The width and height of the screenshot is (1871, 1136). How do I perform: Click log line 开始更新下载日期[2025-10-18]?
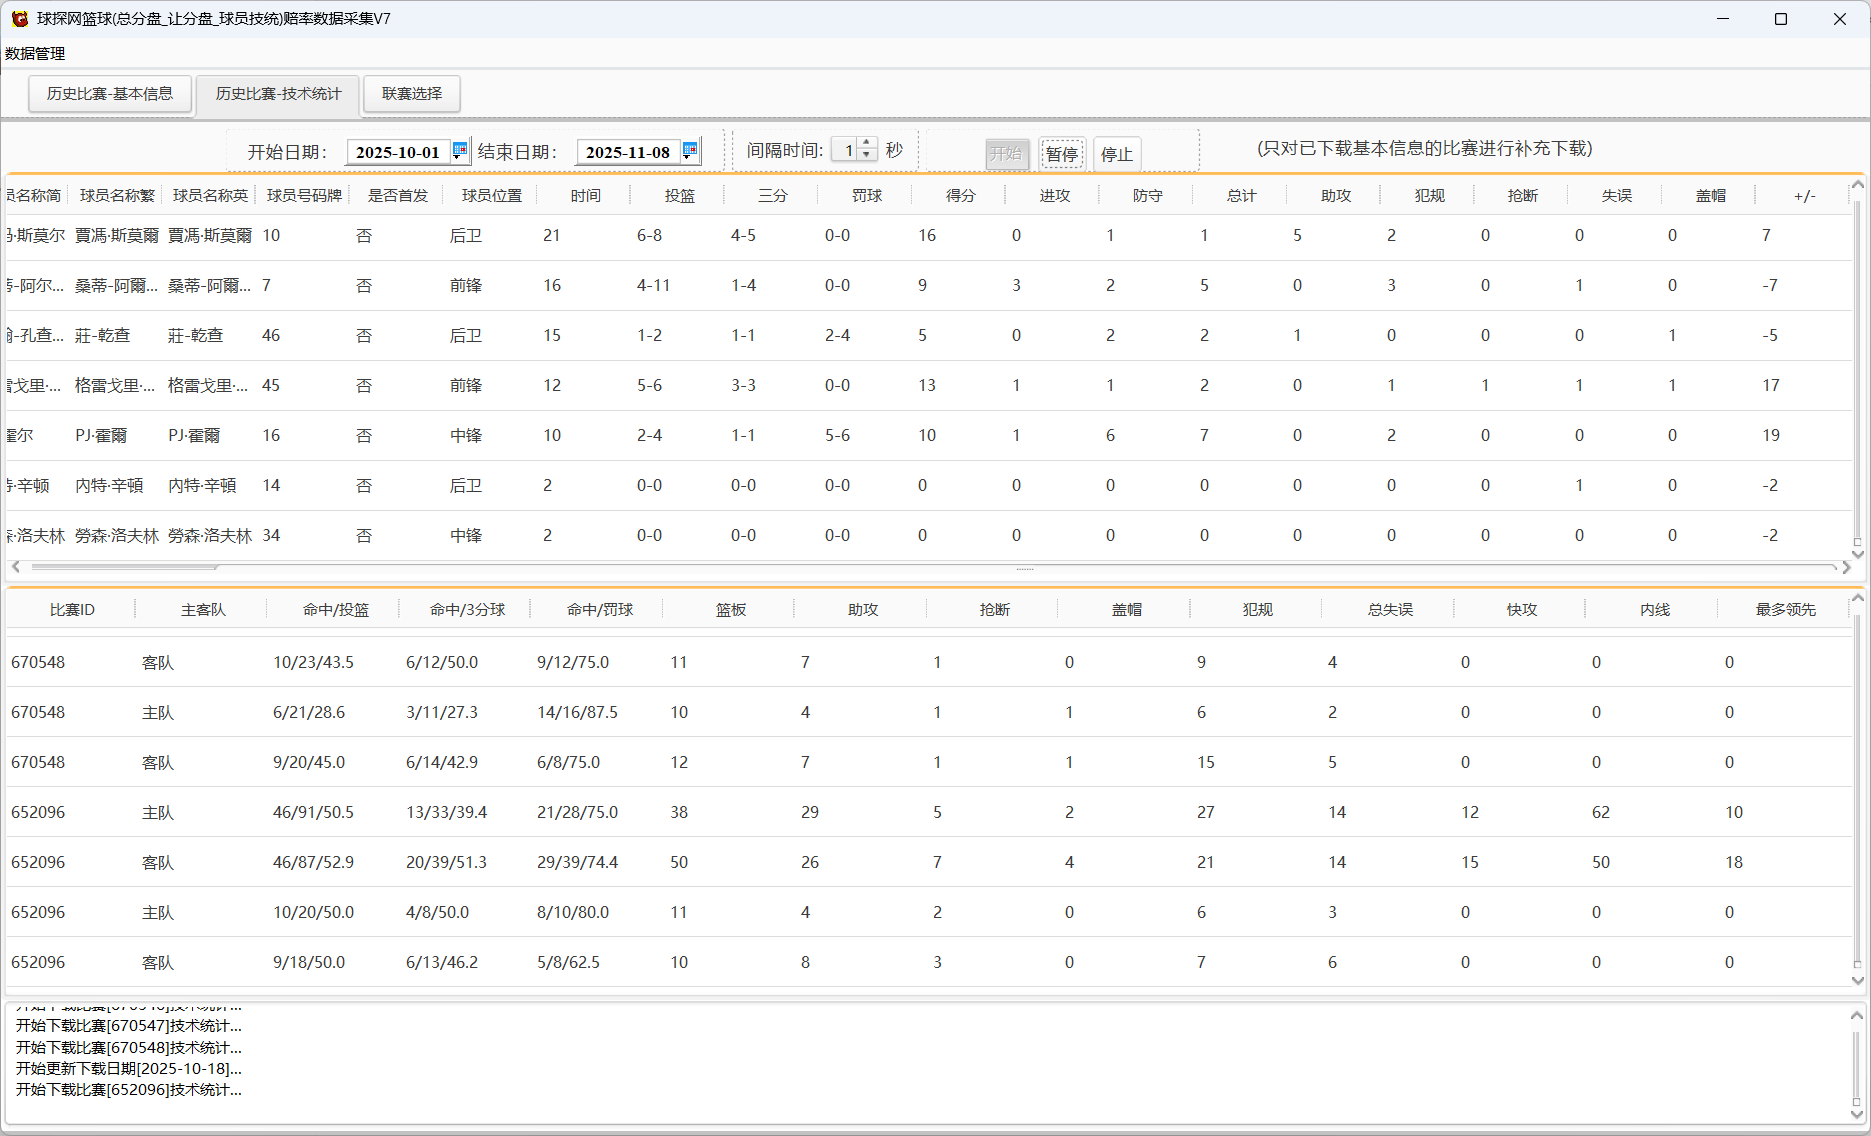point(128,1069)
